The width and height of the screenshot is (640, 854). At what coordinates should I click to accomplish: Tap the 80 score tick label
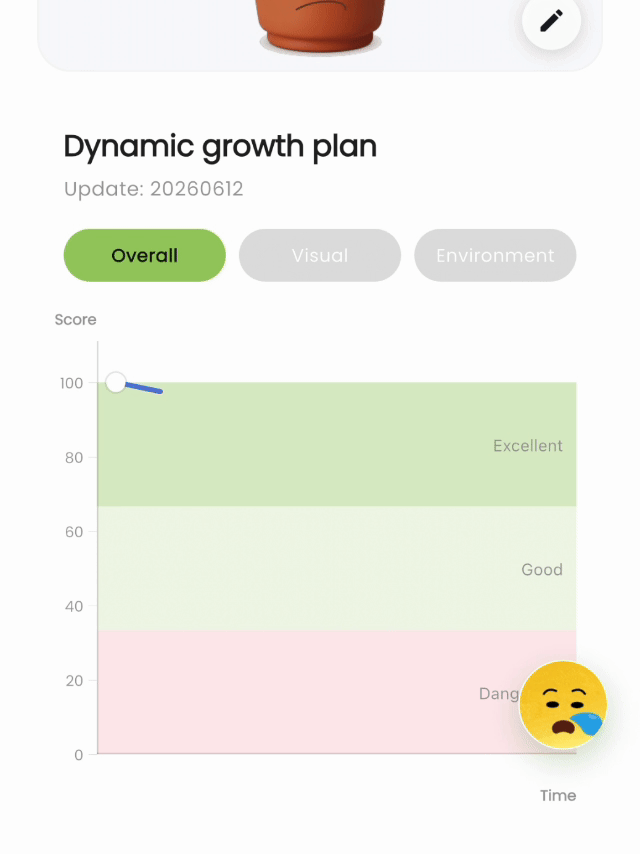[74, 458]
